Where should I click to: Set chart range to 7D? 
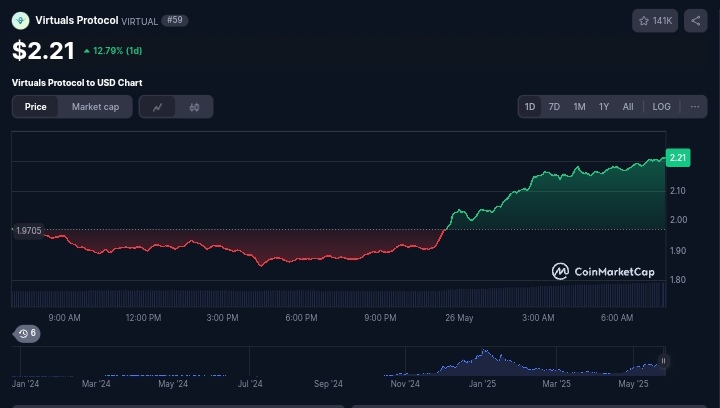(x=554, y=106)
